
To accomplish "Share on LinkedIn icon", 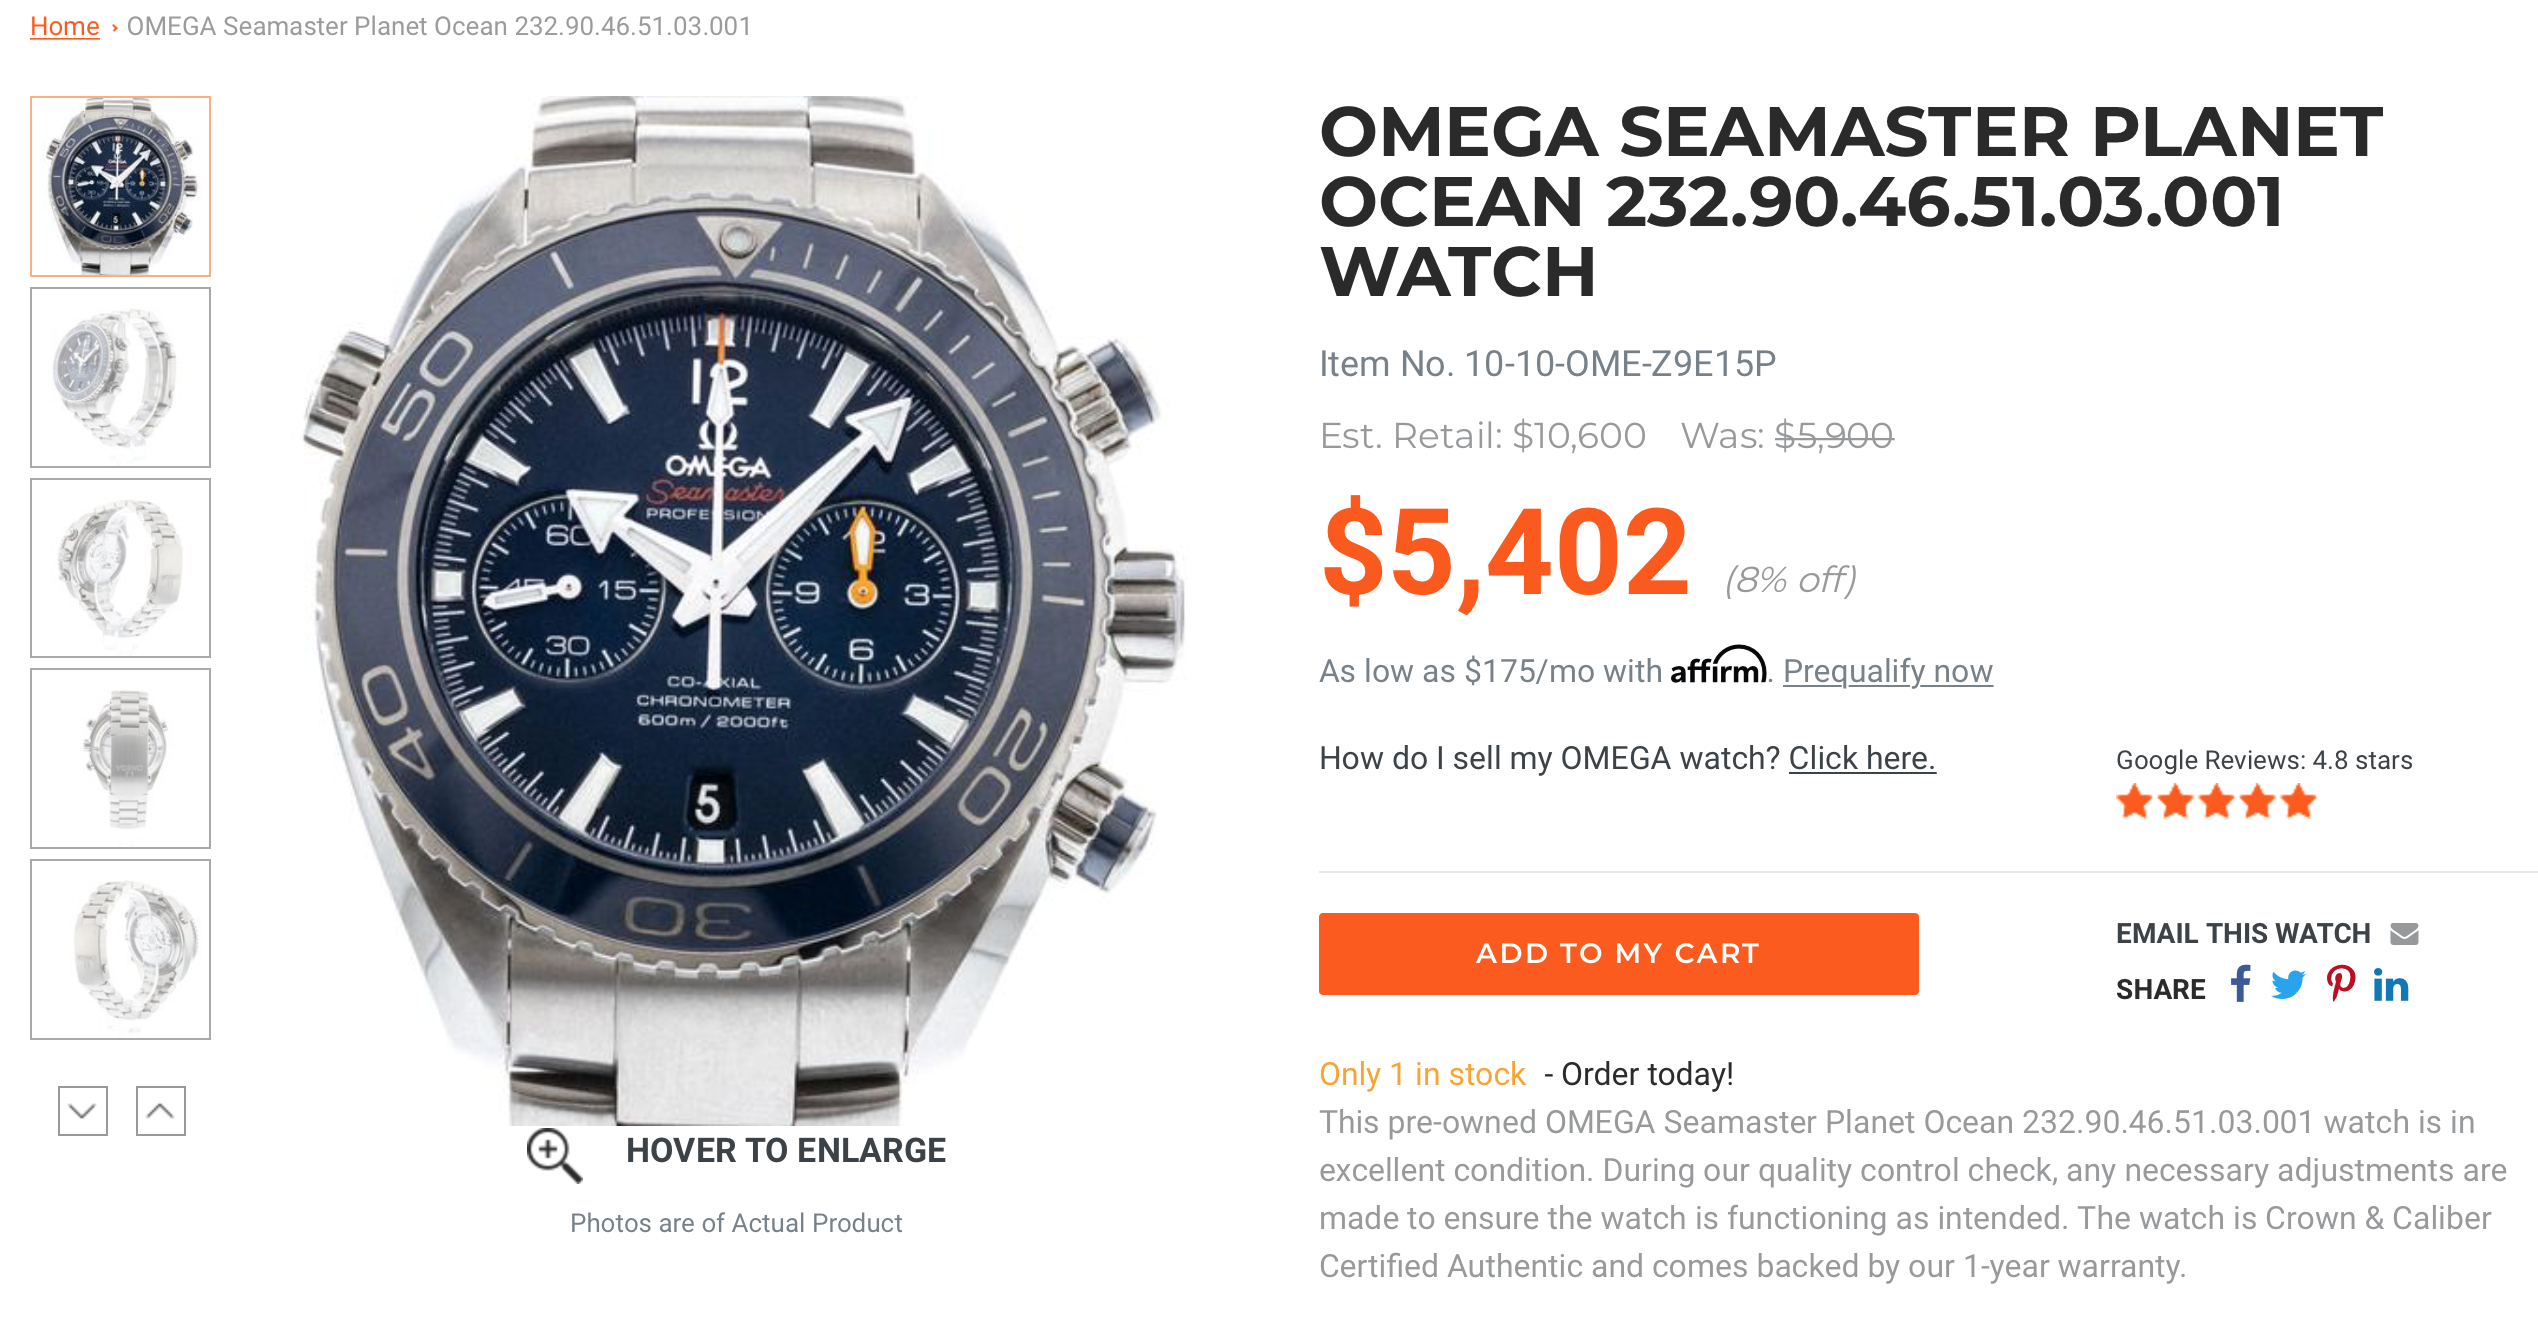I will click(x=2391, y=986).
